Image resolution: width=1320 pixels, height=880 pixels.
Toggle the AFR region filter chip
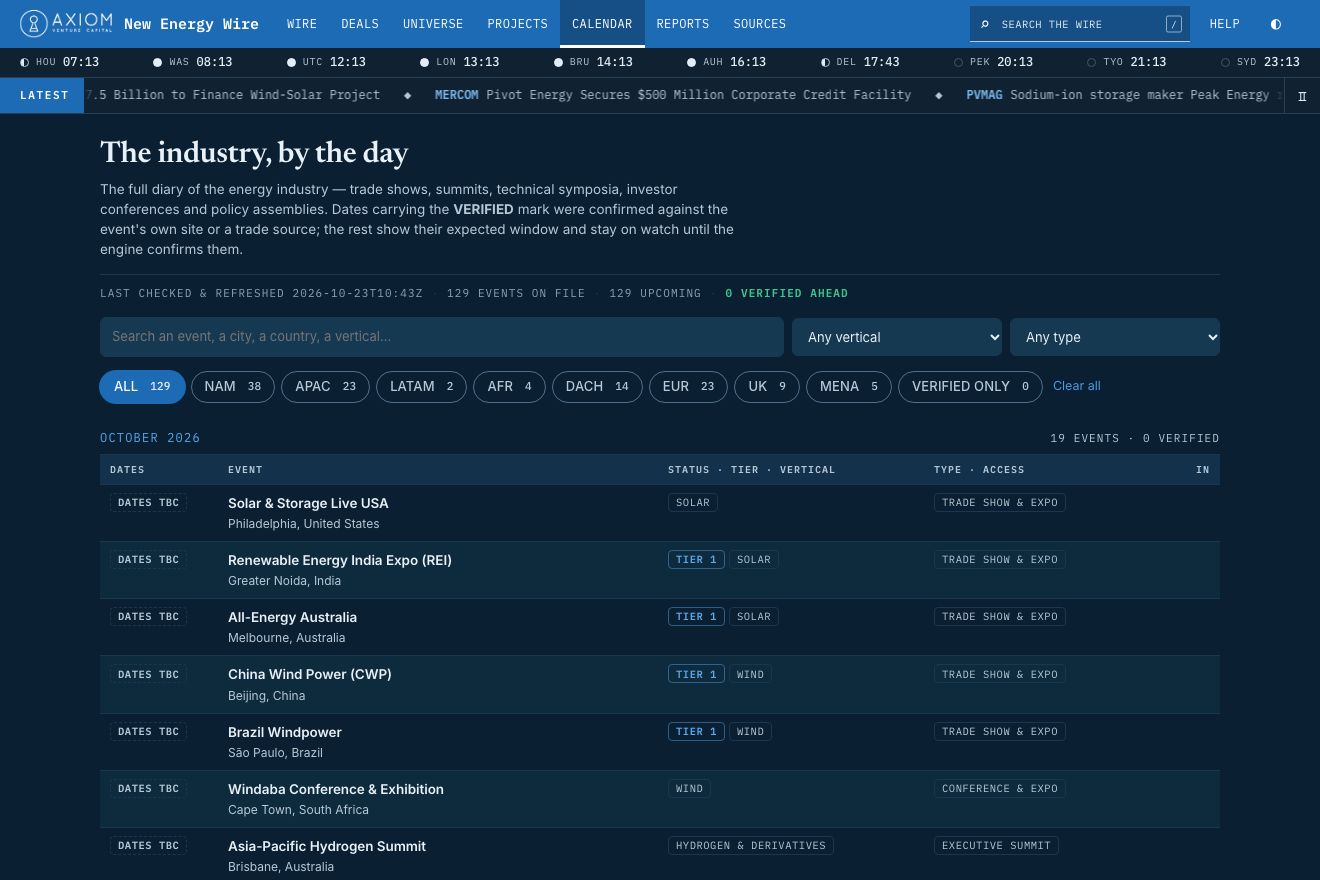coord(510,387)
